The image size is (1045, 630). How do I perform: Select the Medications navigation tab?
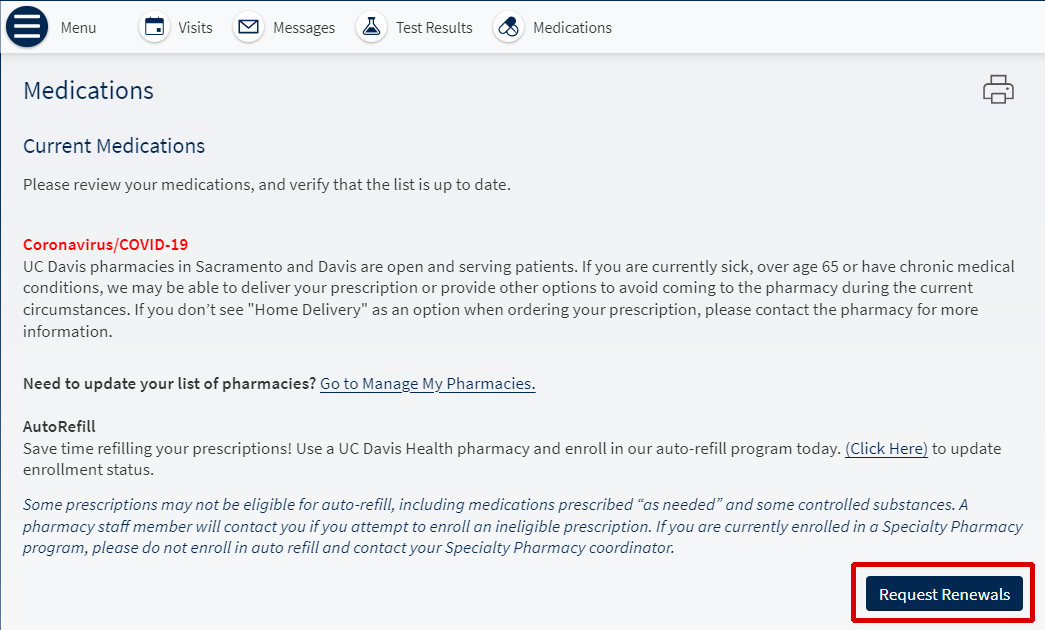coord(571,27)
